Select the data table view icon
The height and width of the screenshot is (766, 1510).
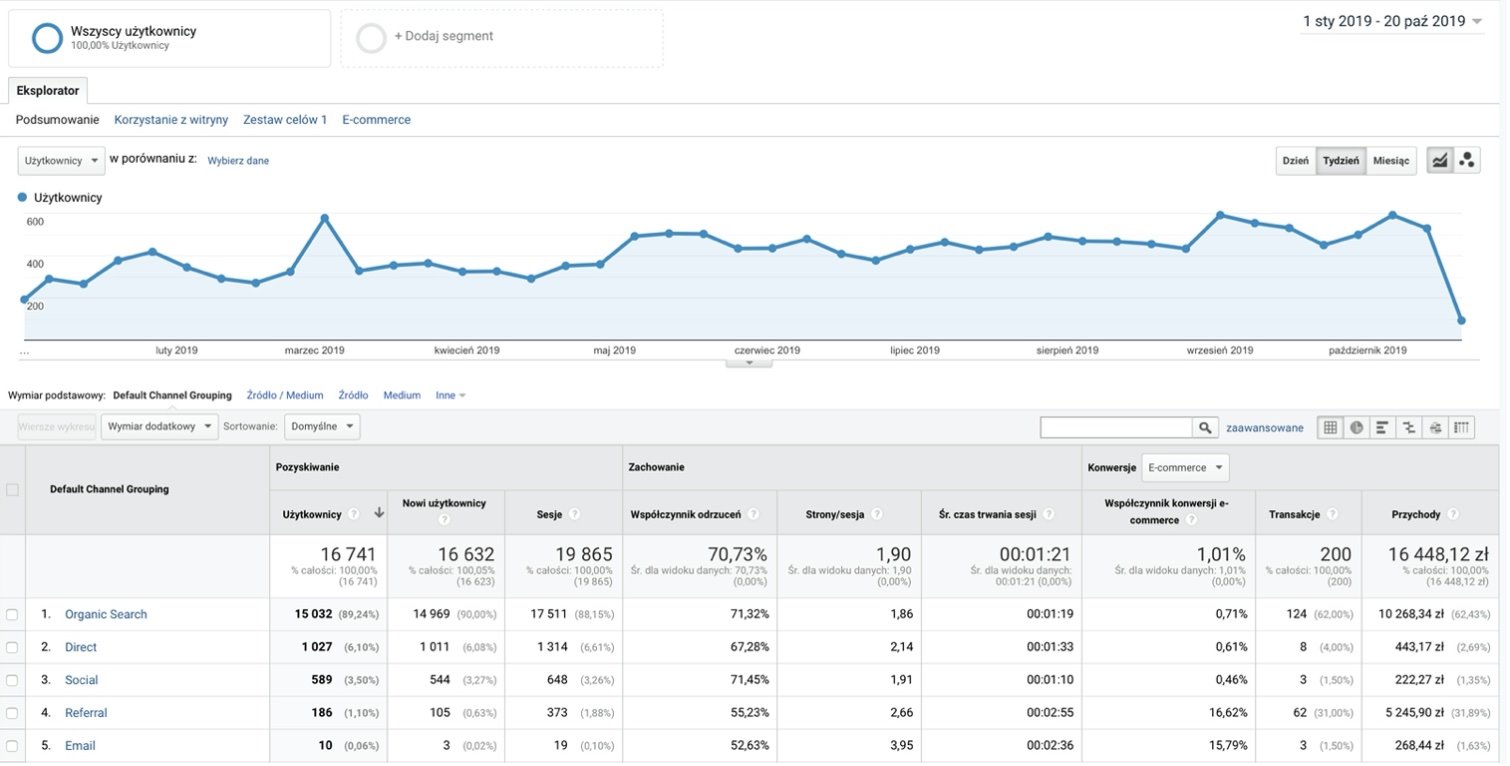point(1330,428)
